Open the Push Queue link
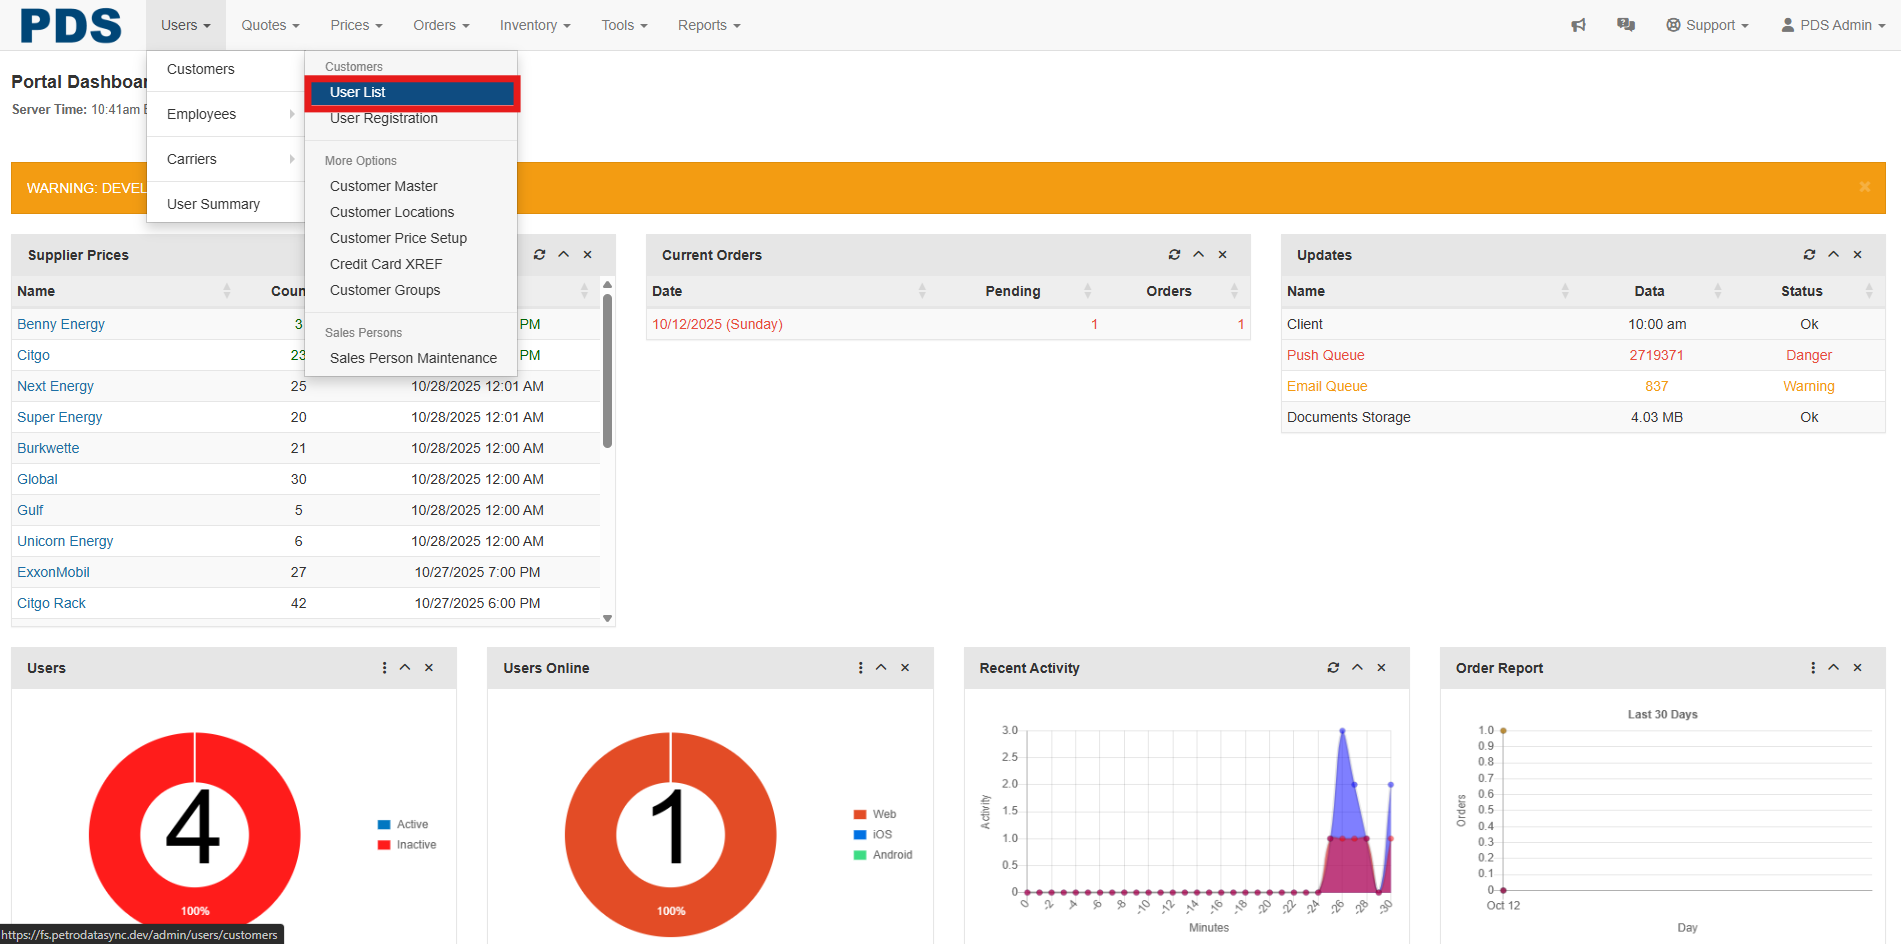 (1325, 355)
